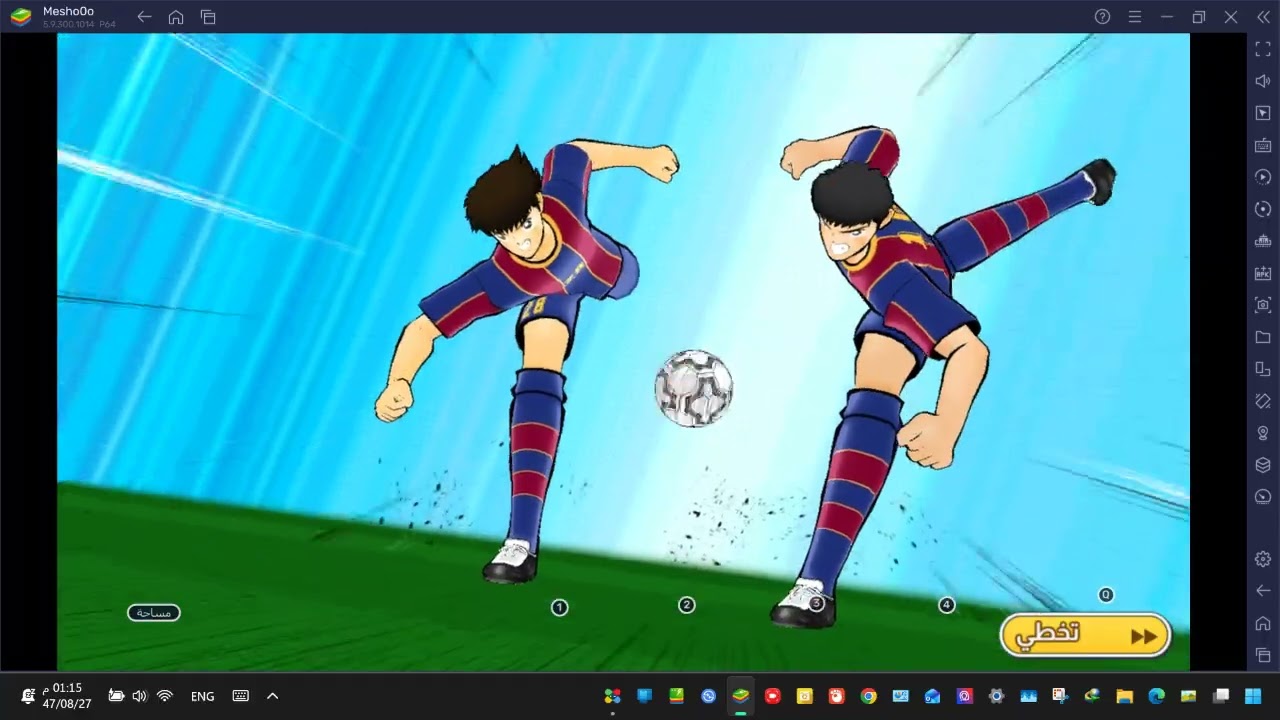The image size is (1280, 720).
Task: Open File Explorer from the taskbar
Action: (1124, 696)
